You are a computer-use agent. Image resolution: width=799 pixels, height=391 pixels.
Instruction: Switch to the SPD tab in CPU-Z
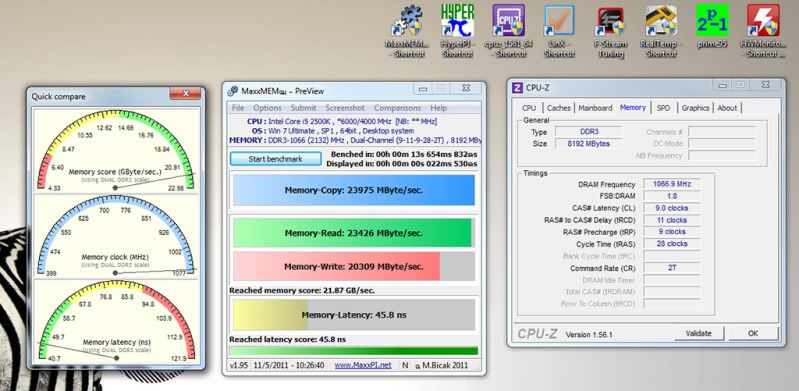coord(663,108)
